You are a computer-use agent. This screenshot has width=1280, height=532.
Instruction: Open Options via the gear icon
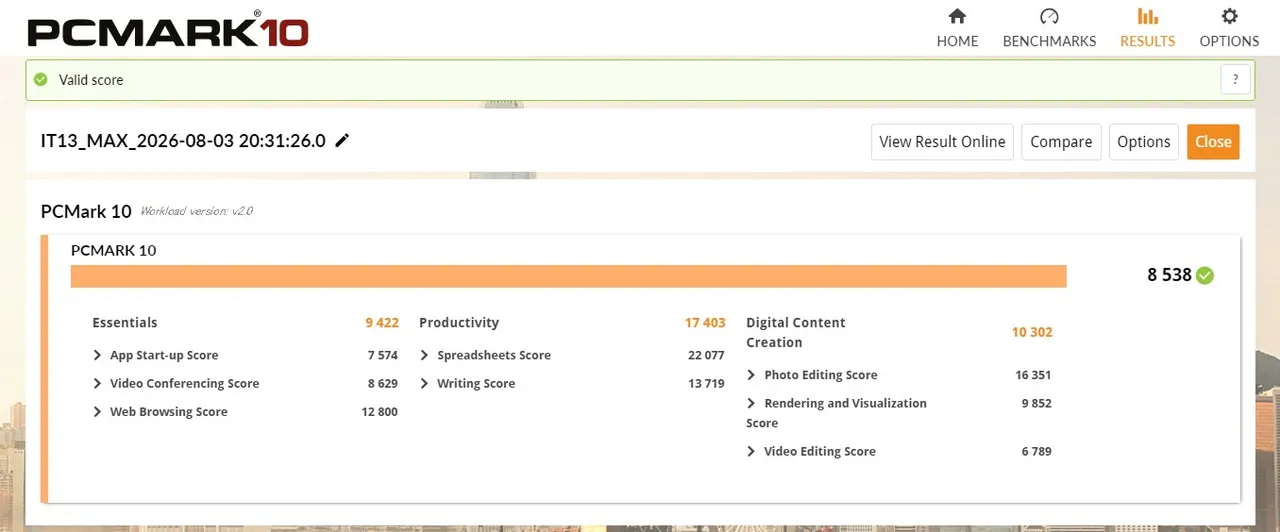pos(1230,16)
